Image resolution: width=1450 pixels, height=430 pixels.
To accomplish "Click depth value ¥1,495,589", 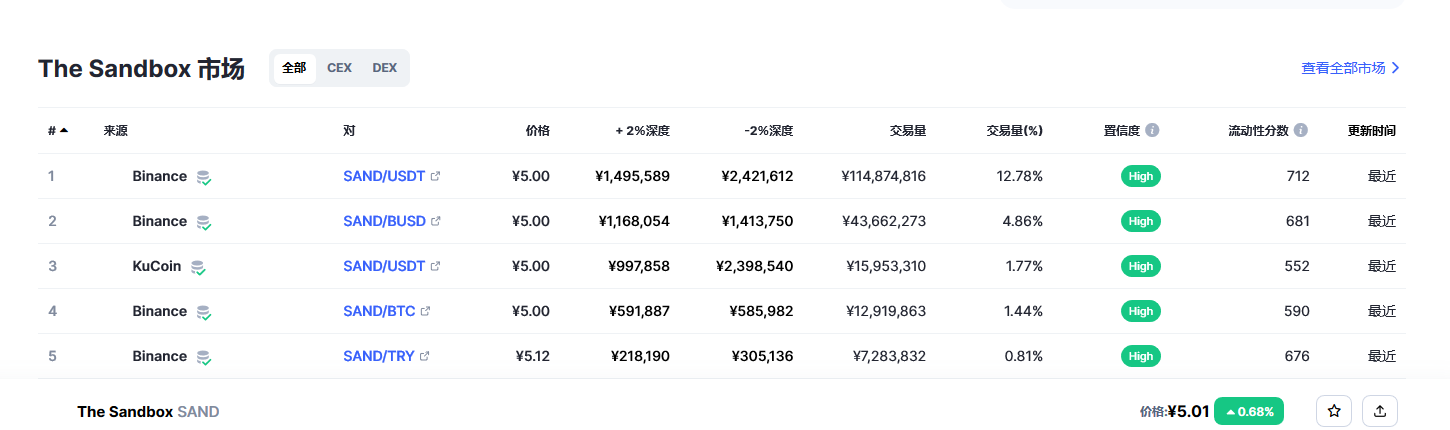I will 632,176.
